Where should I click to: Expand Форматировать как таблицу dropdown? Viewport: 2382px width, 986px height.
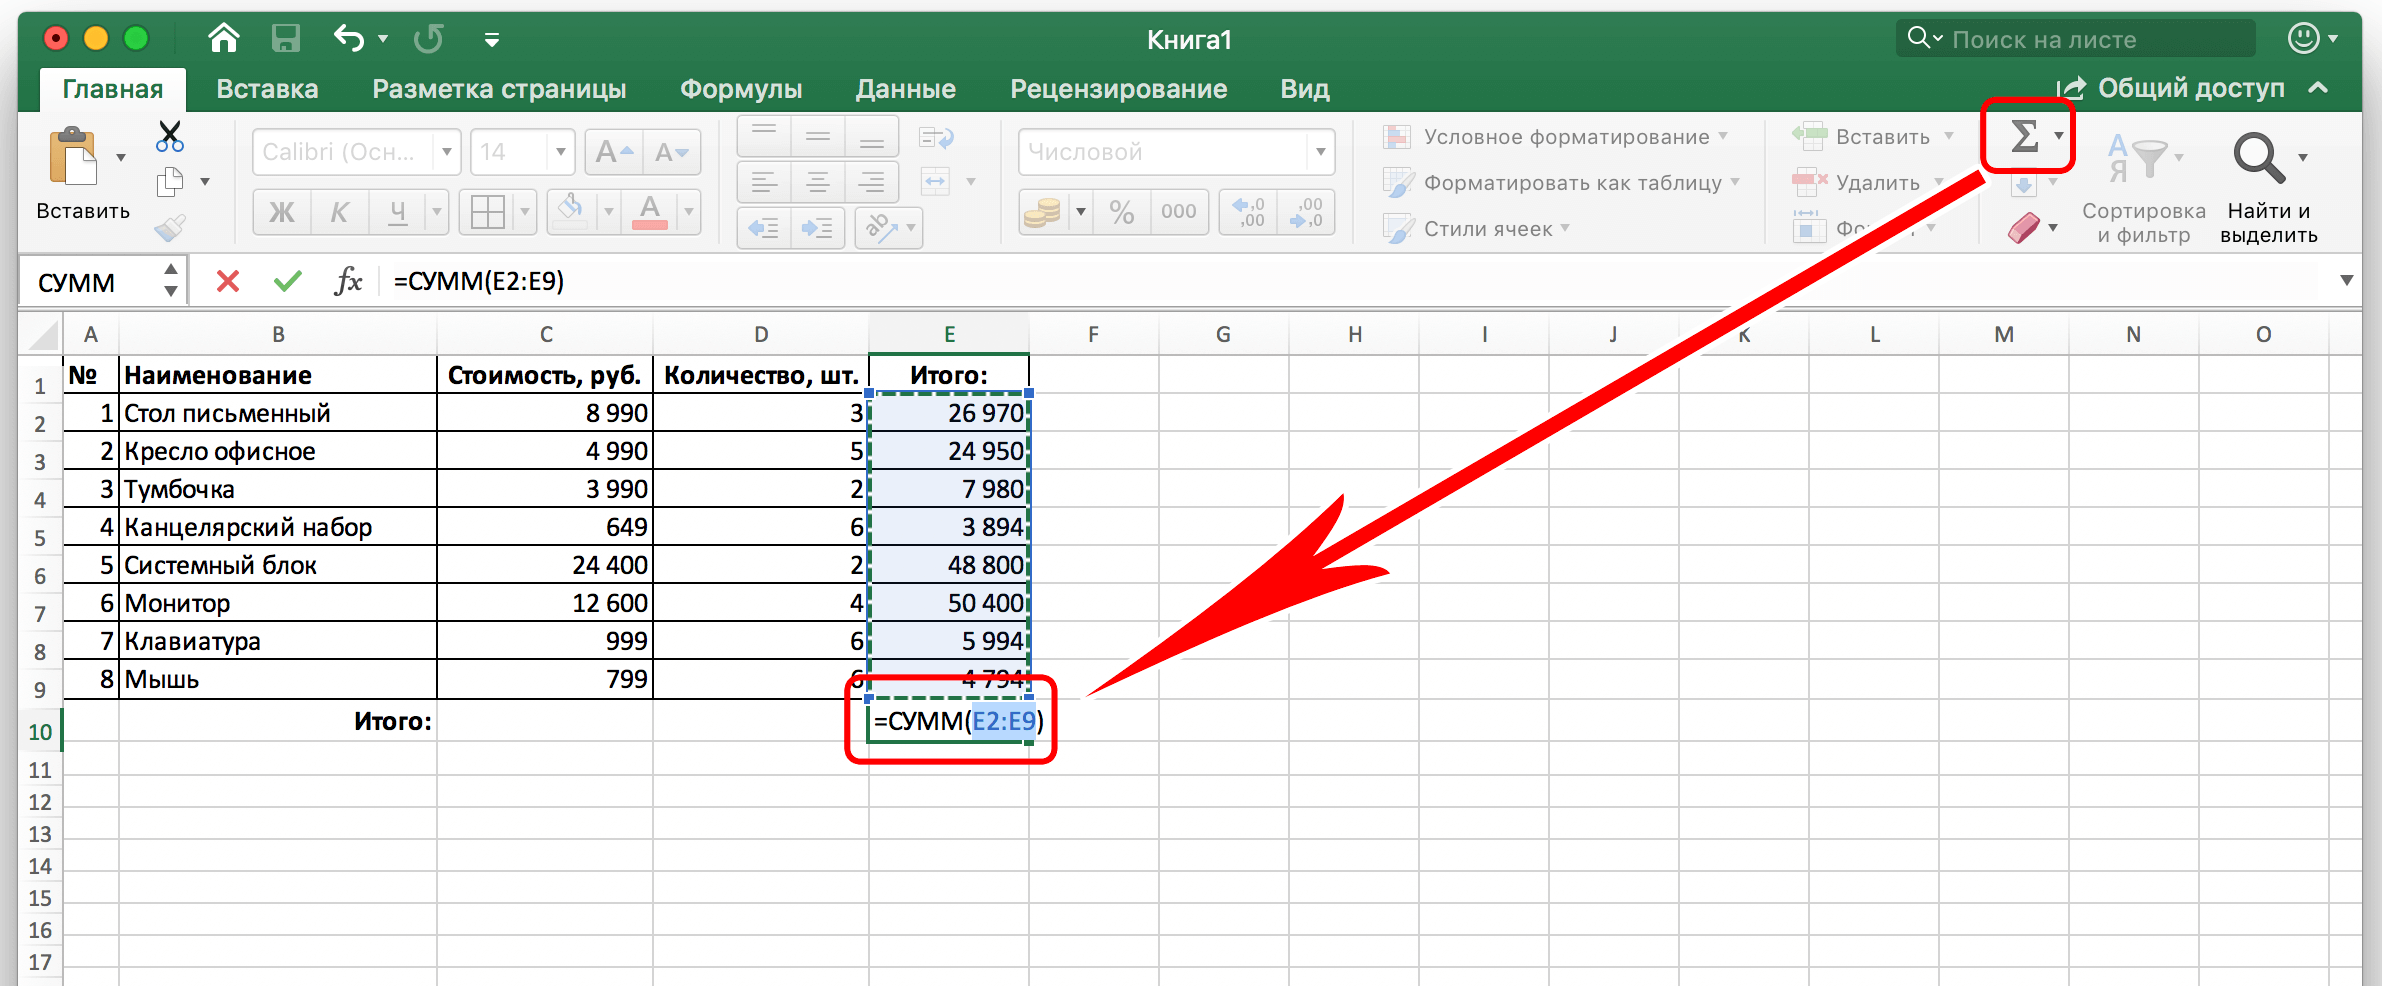point(1735,182)
